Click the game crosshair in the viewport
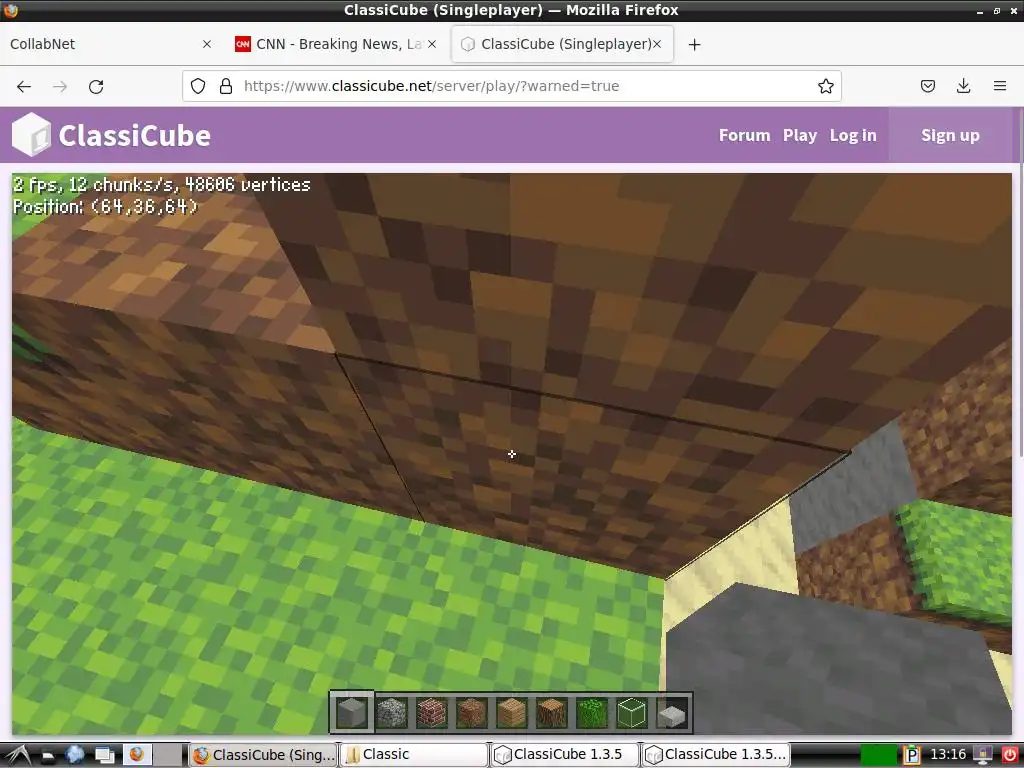 tap(511, 454)
